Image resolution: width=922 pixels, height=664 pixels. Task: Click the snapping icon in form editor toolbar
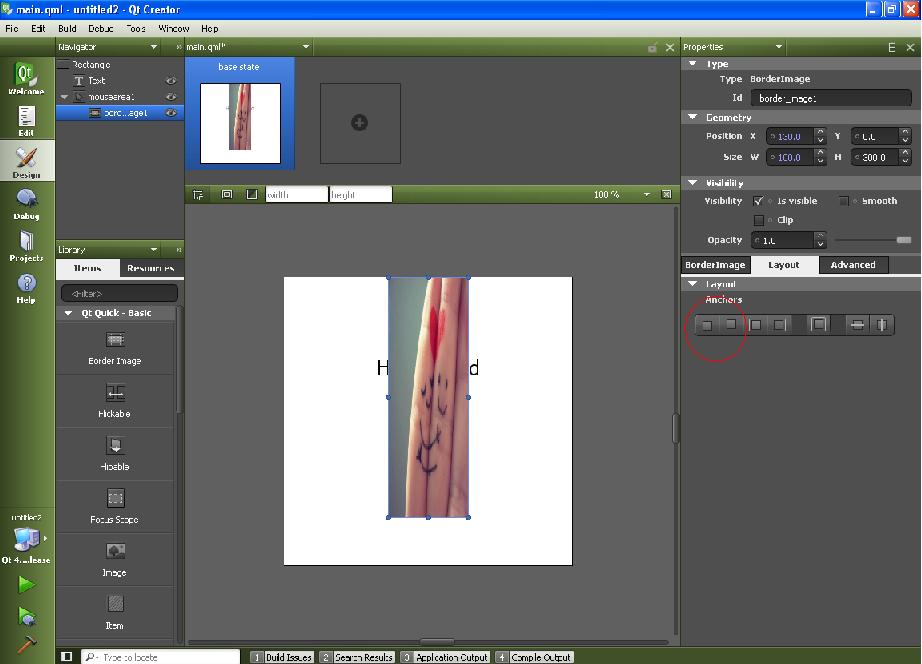(x=198, y=195)
